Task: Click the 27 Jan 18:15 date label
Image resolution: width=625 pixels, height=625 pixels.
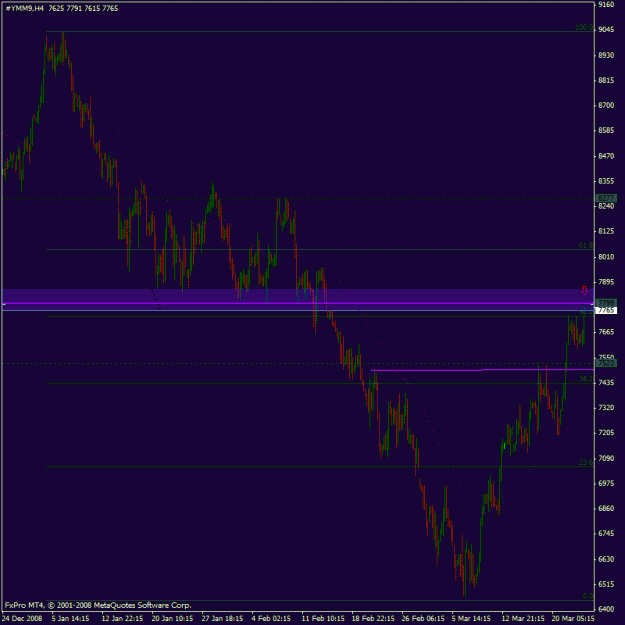Action: point(222,619)
